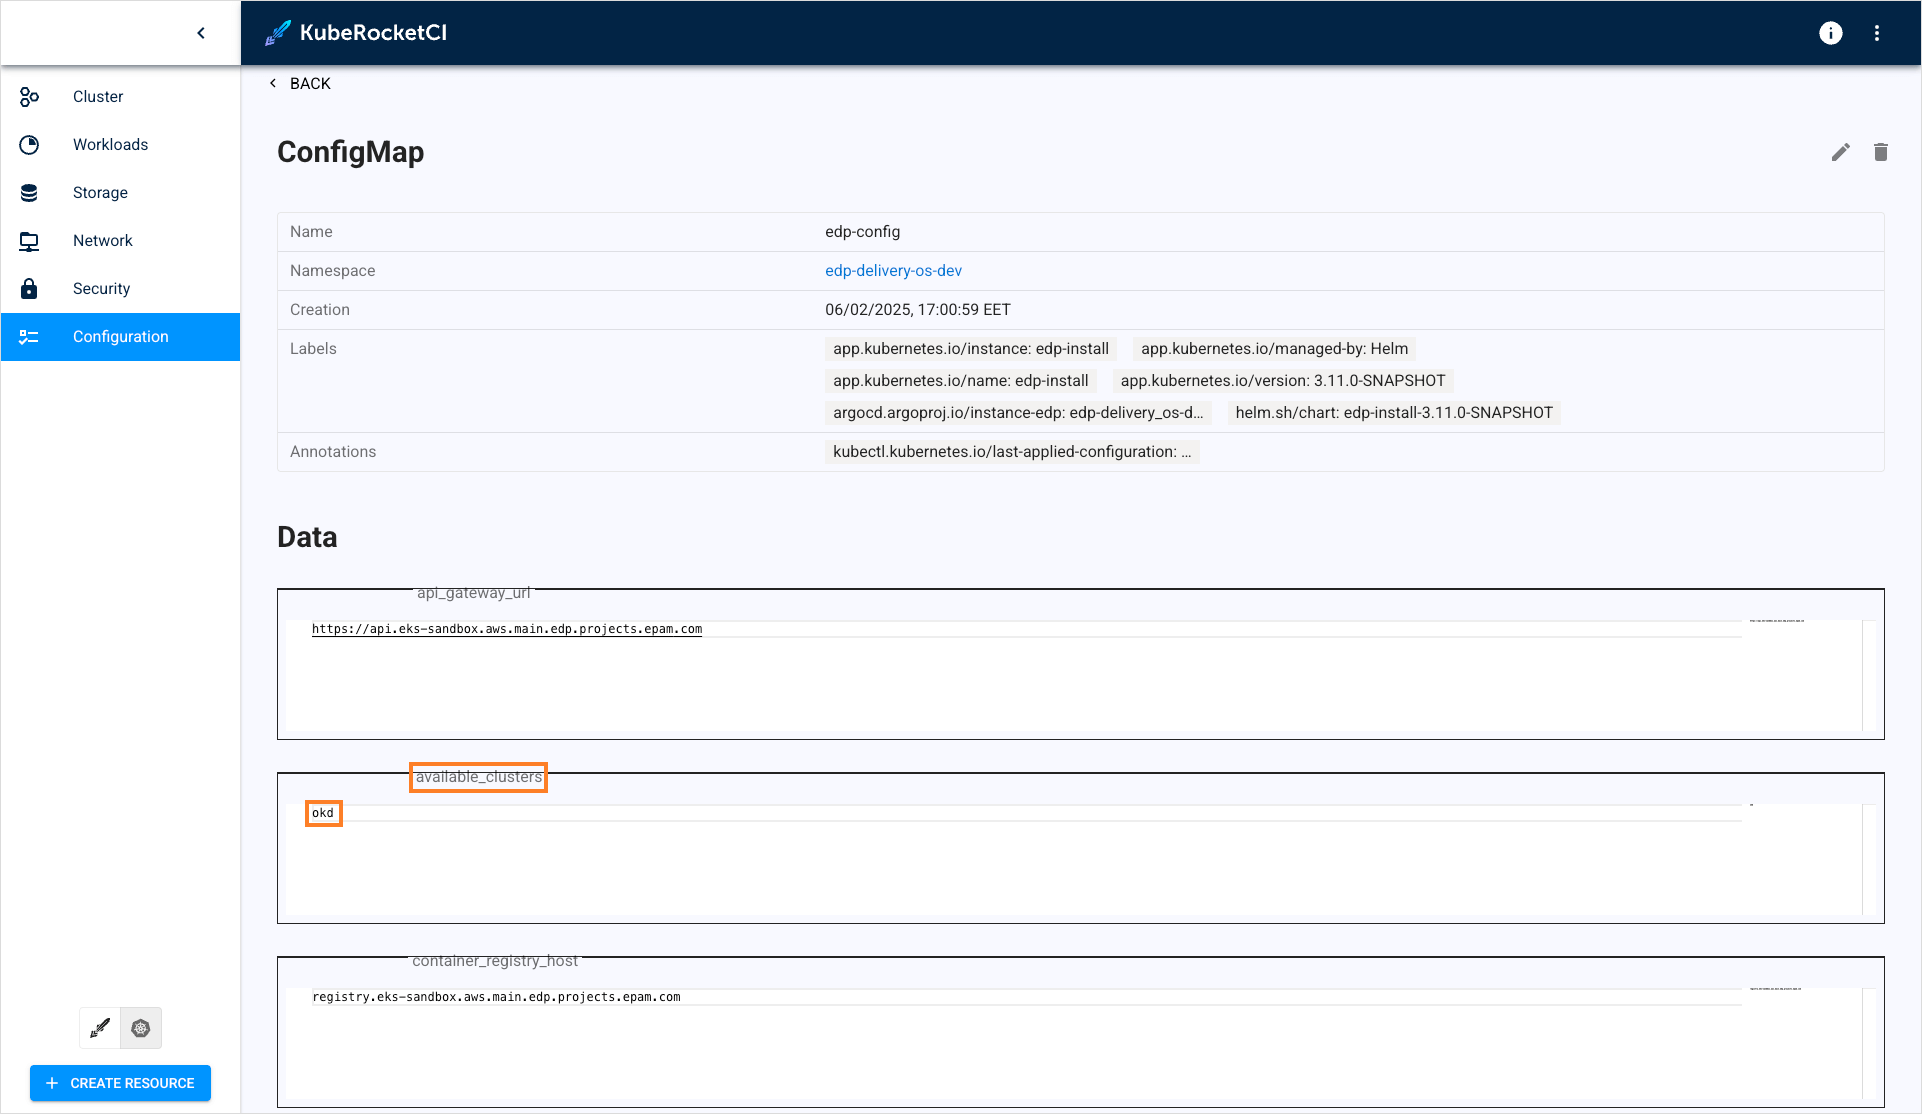This screenshot has height=1114, width=1922.
Task: Toggle the feather KubeRocketCI view switcher
Action: pyautogui.click(x=99, y=1028)
